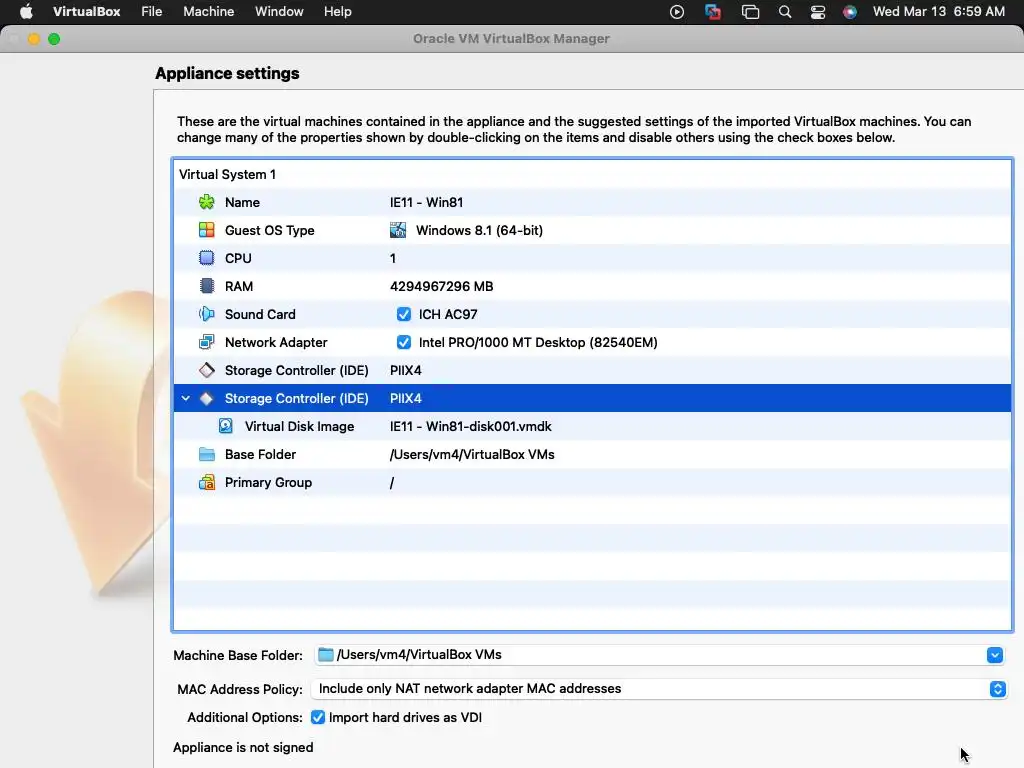
Task: Open the Machine Base Folder dropdown
Action: coord(994,655)
